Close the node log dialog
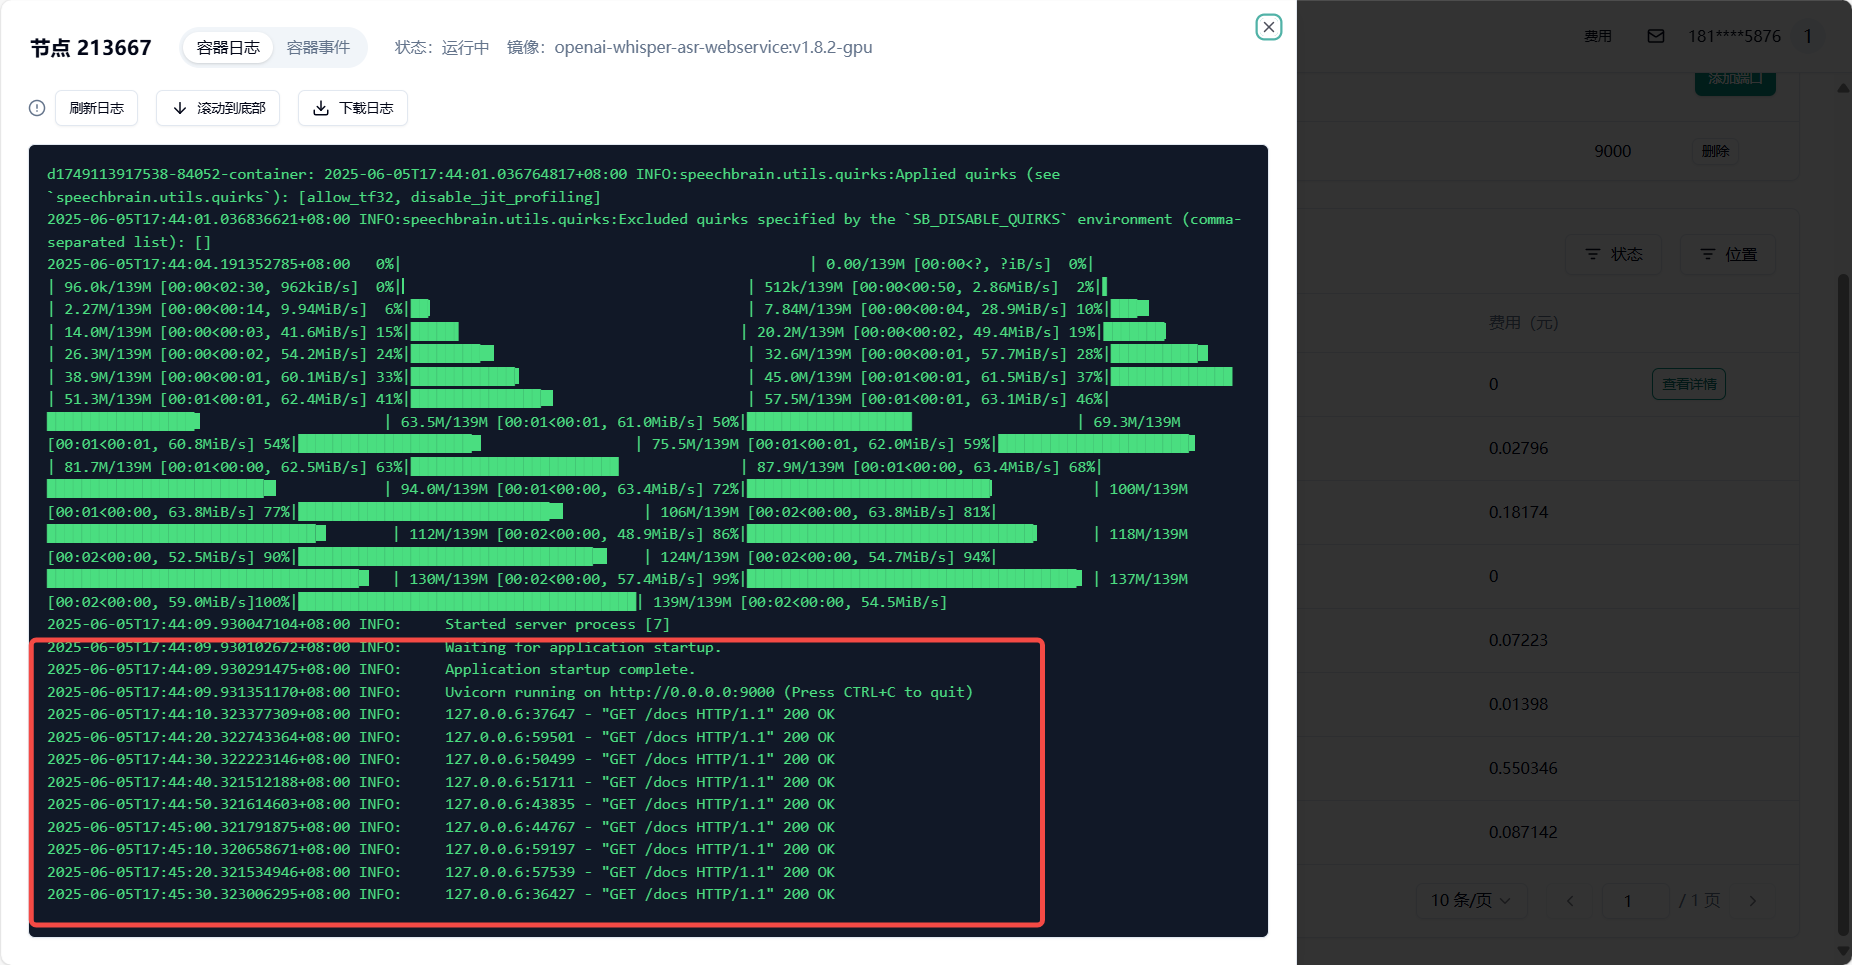The image size is (1852, 965). 1268,27
